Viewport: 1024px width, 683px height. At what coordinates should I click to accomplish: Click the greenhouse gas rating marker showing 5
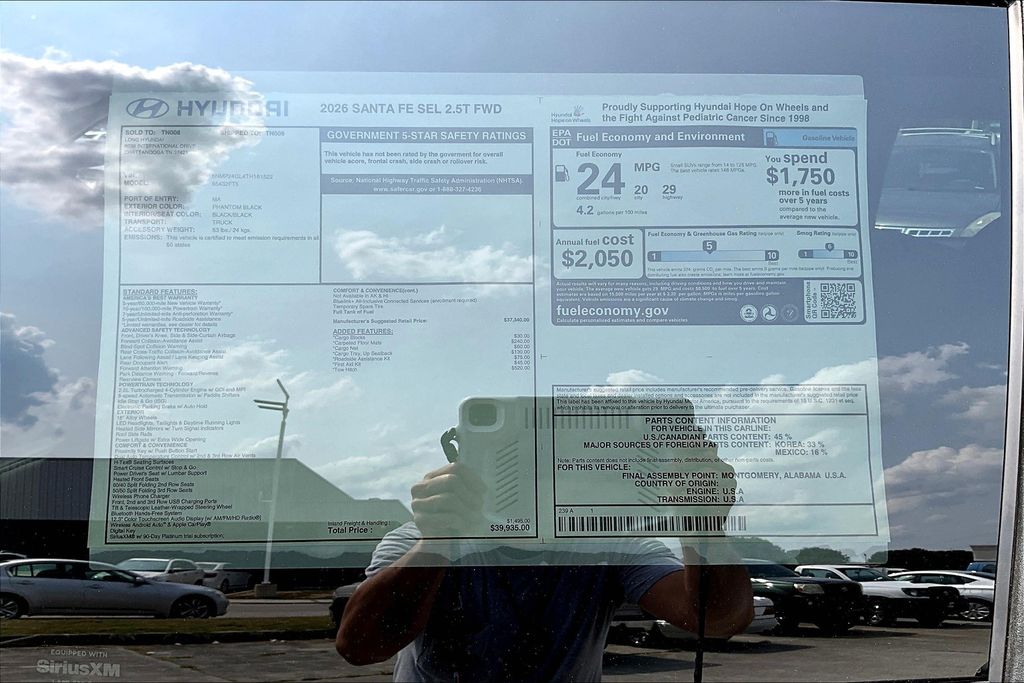(x=709, y=246)
